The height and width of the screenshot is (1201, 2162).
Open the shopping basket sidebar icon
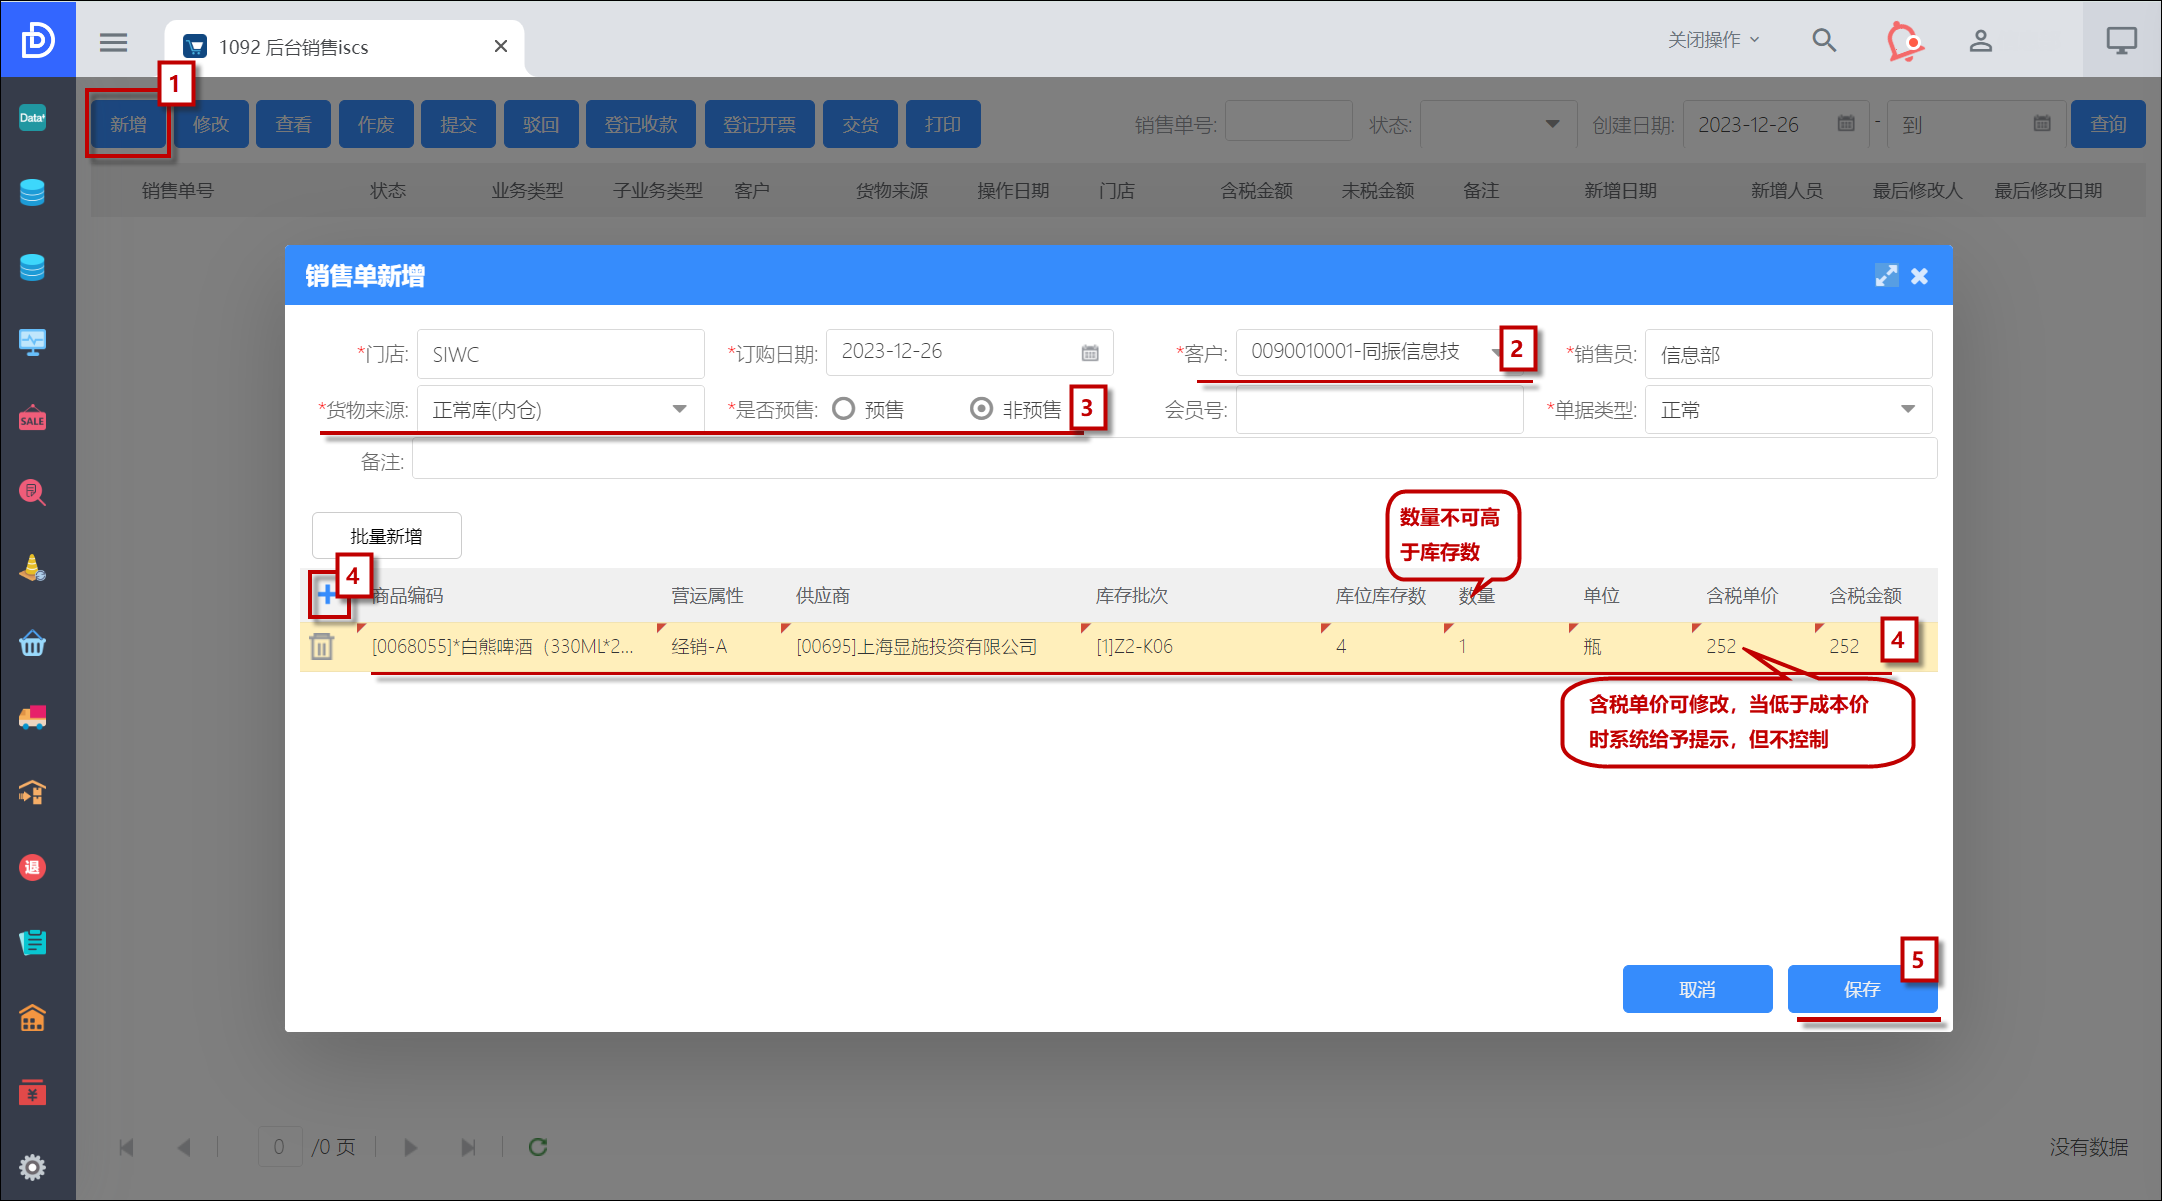(33, 643)
